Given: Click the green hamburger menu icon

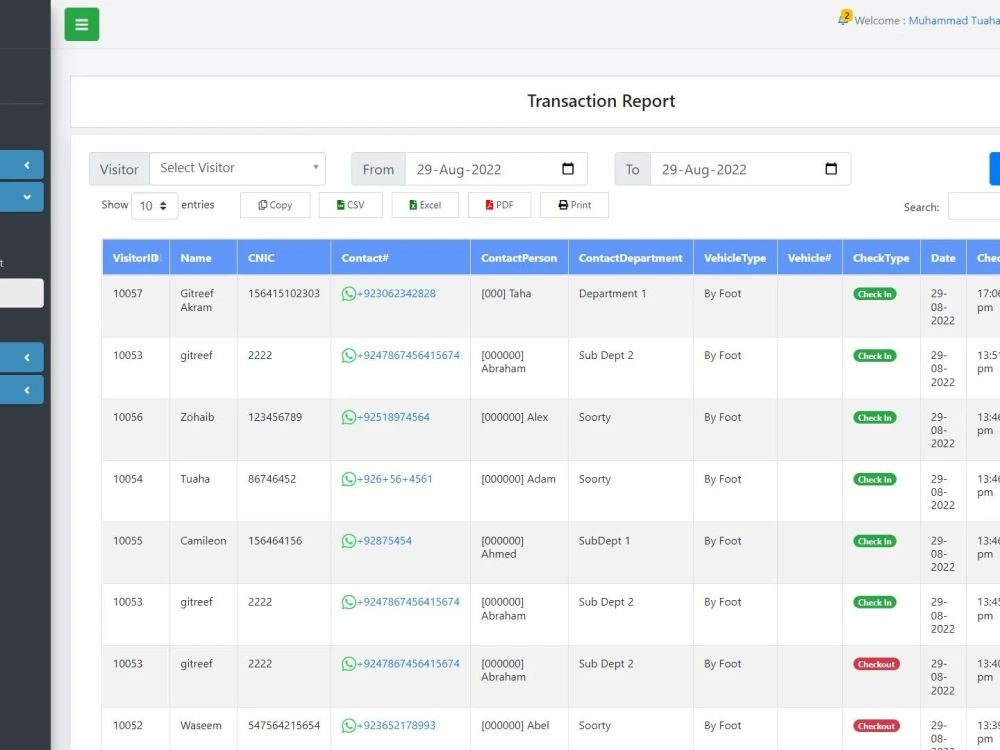Looking at the screenshot, I should [x=81, y=23].
